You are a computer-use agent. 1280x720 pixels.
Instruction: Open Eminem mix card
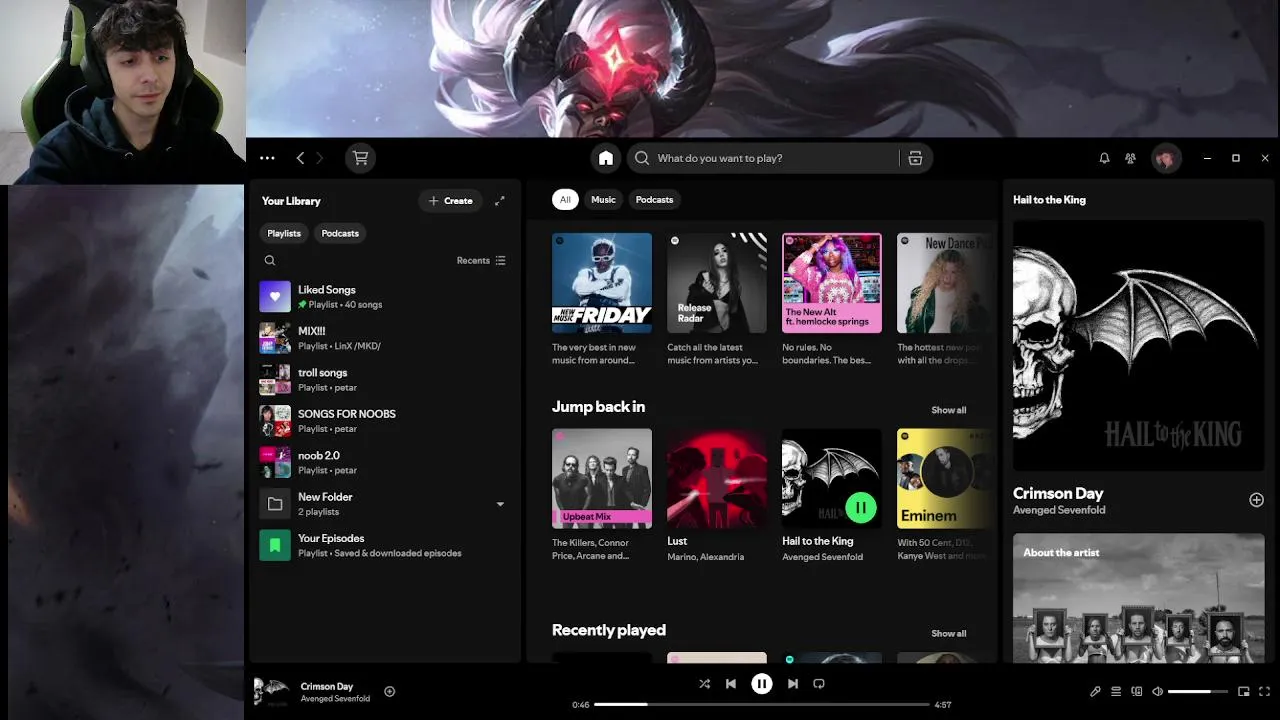[945, 495]
